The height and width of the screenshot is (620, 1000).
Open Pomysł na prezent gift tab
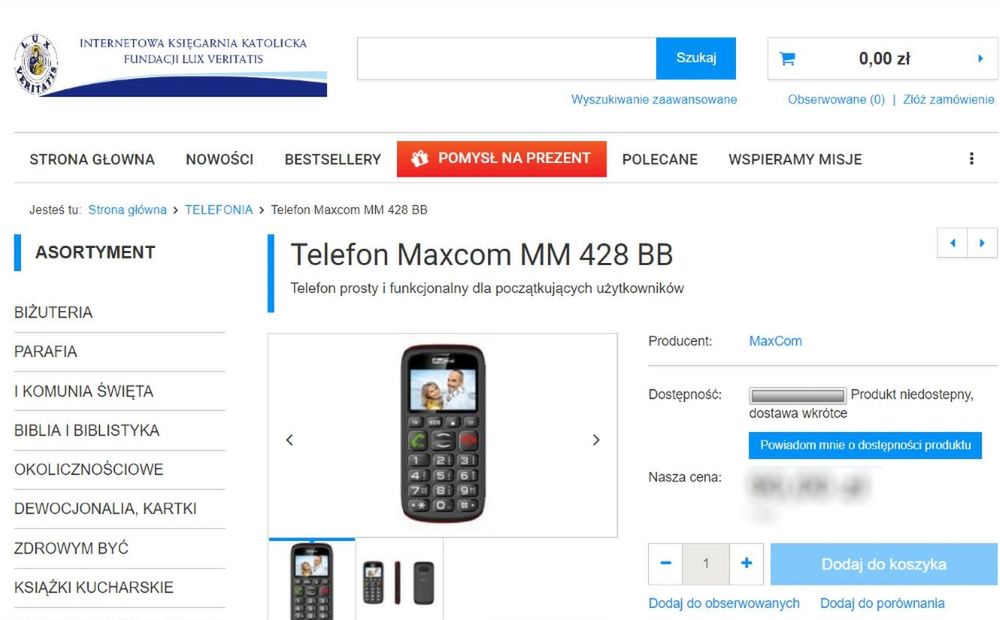click(501, 159)
